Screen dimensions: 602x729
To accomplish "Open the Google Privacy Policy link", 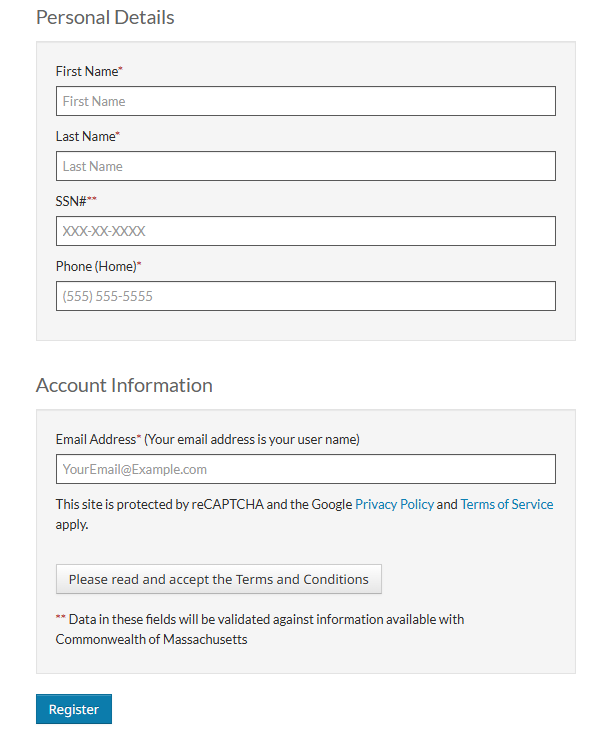I will pos(394,504).
